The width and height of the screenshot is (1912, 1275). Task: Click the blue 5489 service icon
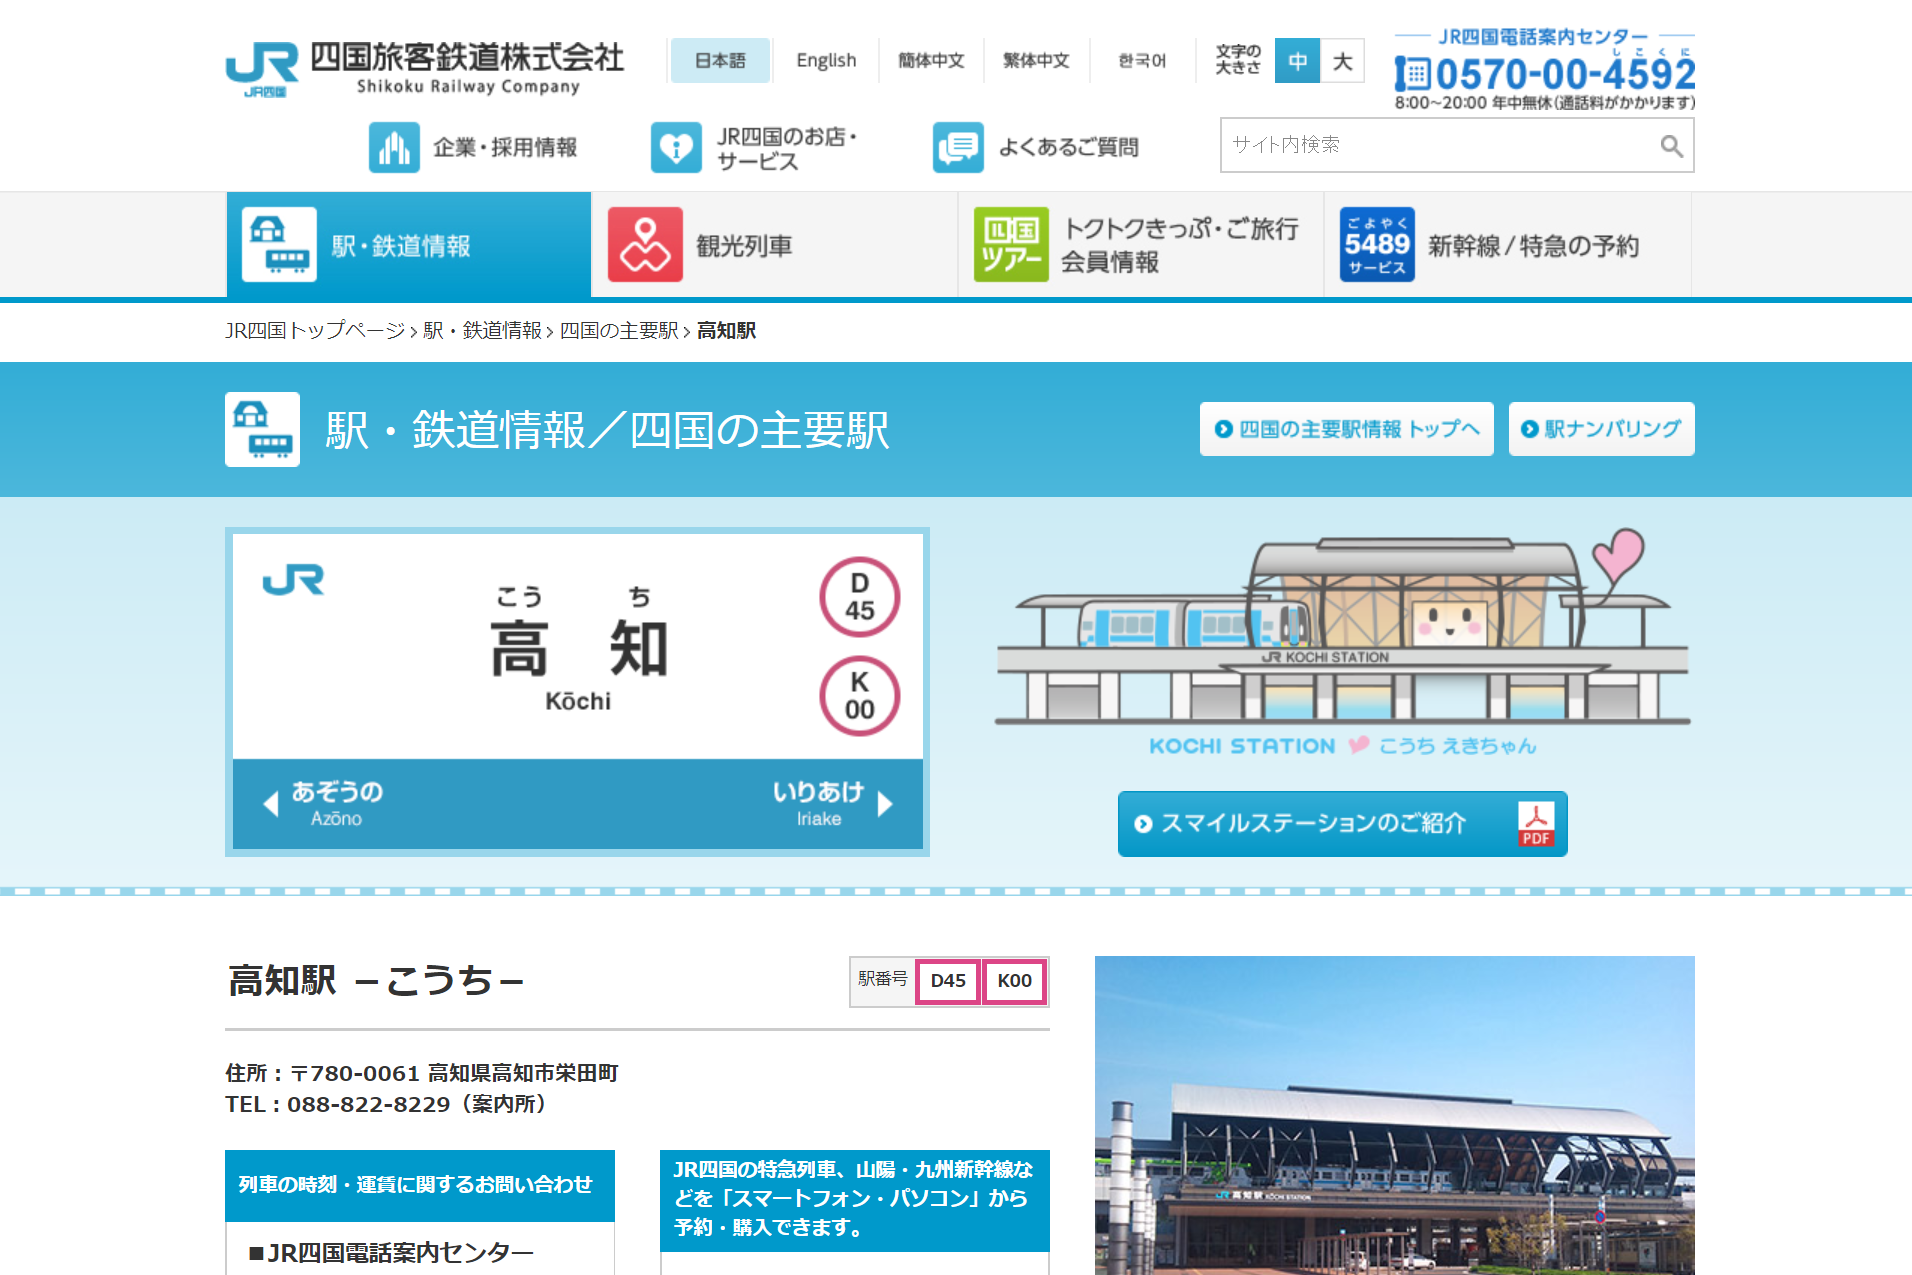(1377, 245)
